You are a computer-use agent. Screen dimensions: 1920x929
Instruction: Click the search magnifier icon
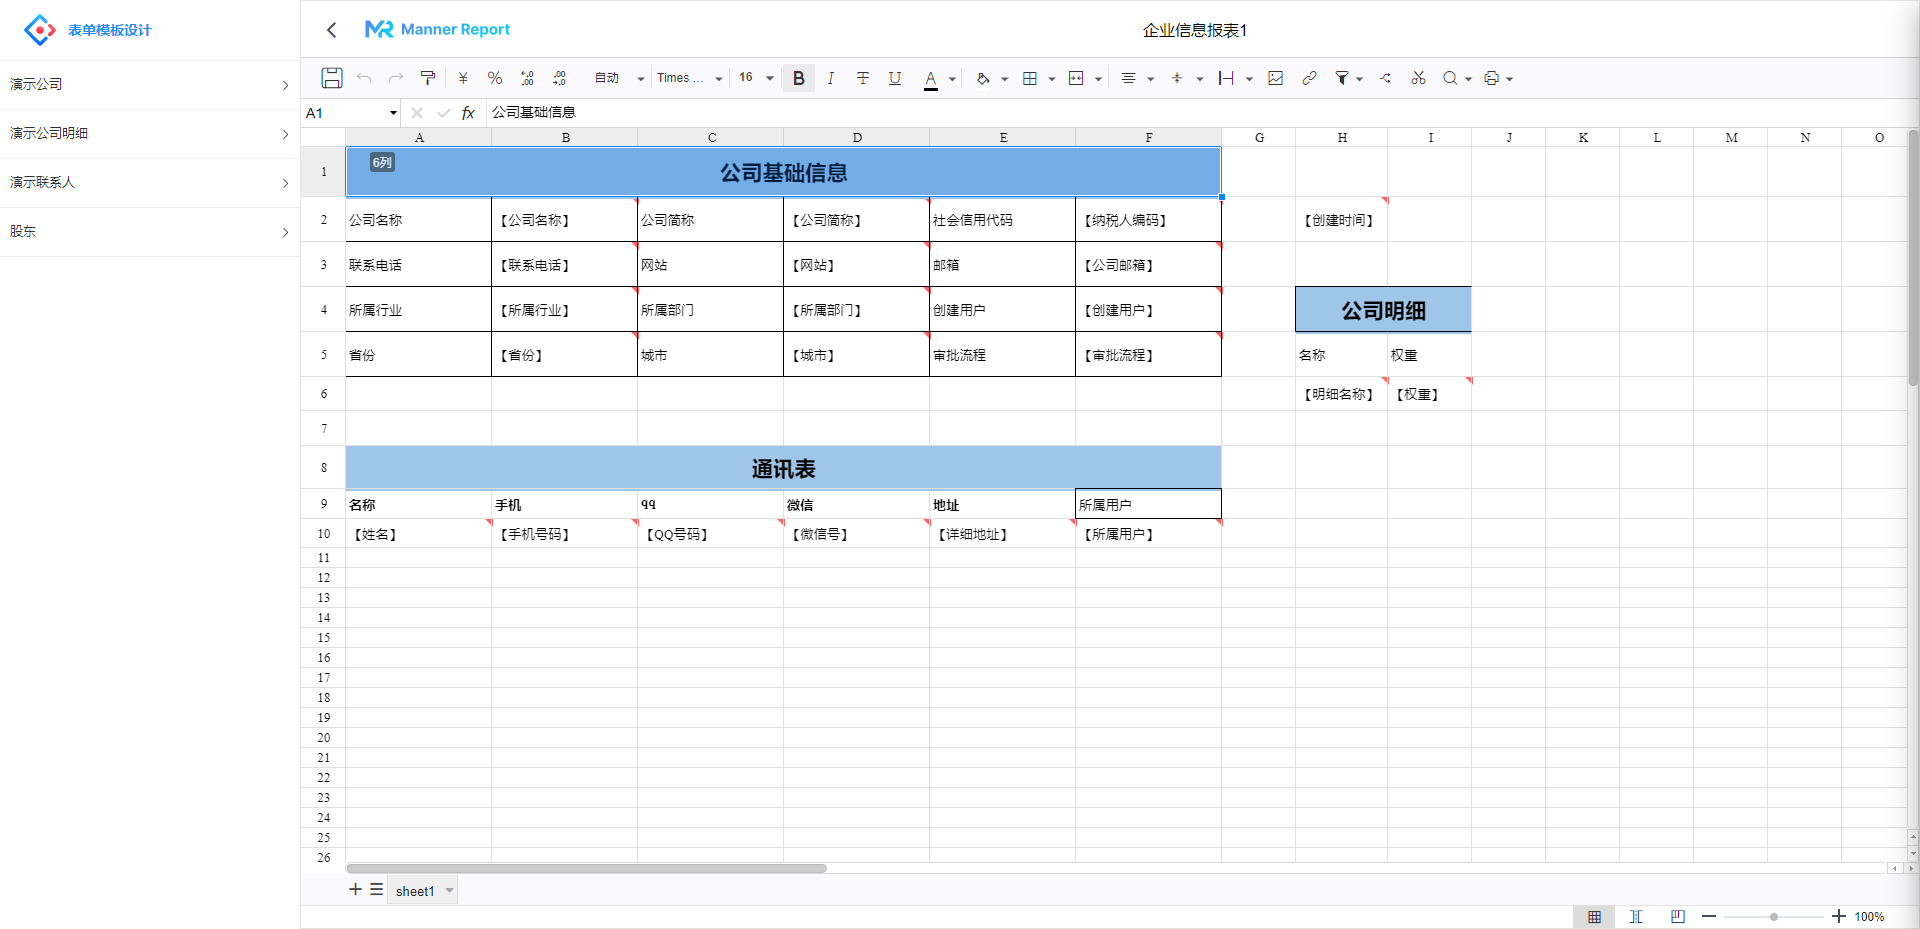[1450, 78]
